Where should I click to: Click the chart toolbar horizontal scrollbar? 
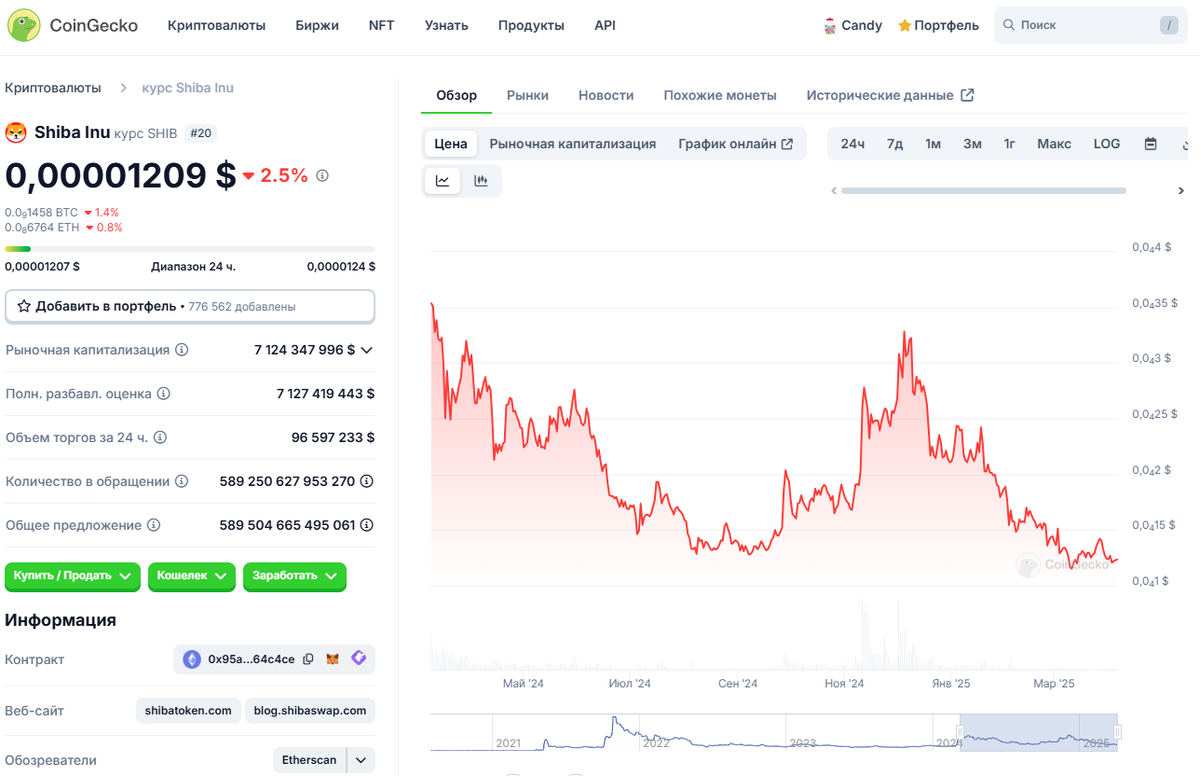[x=983, y=190]
